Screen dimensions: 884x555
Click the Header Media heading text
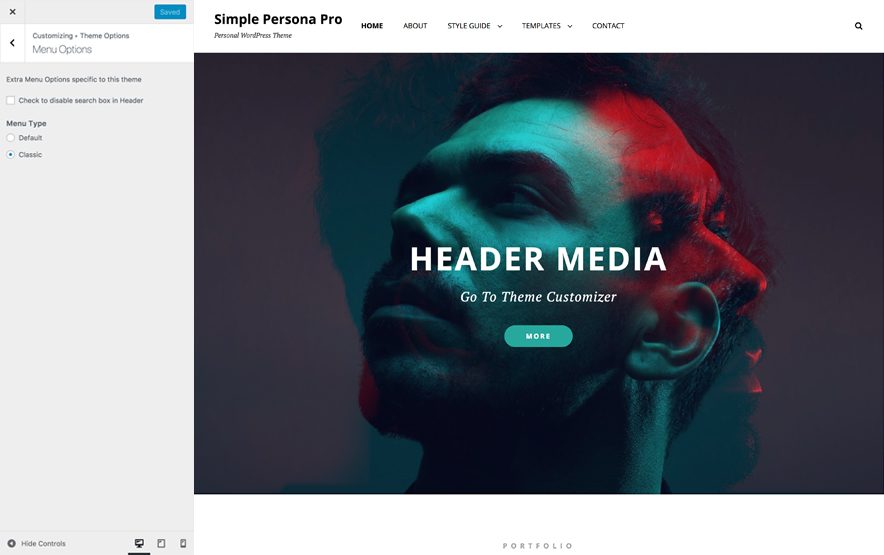click(x=538, y=259)
